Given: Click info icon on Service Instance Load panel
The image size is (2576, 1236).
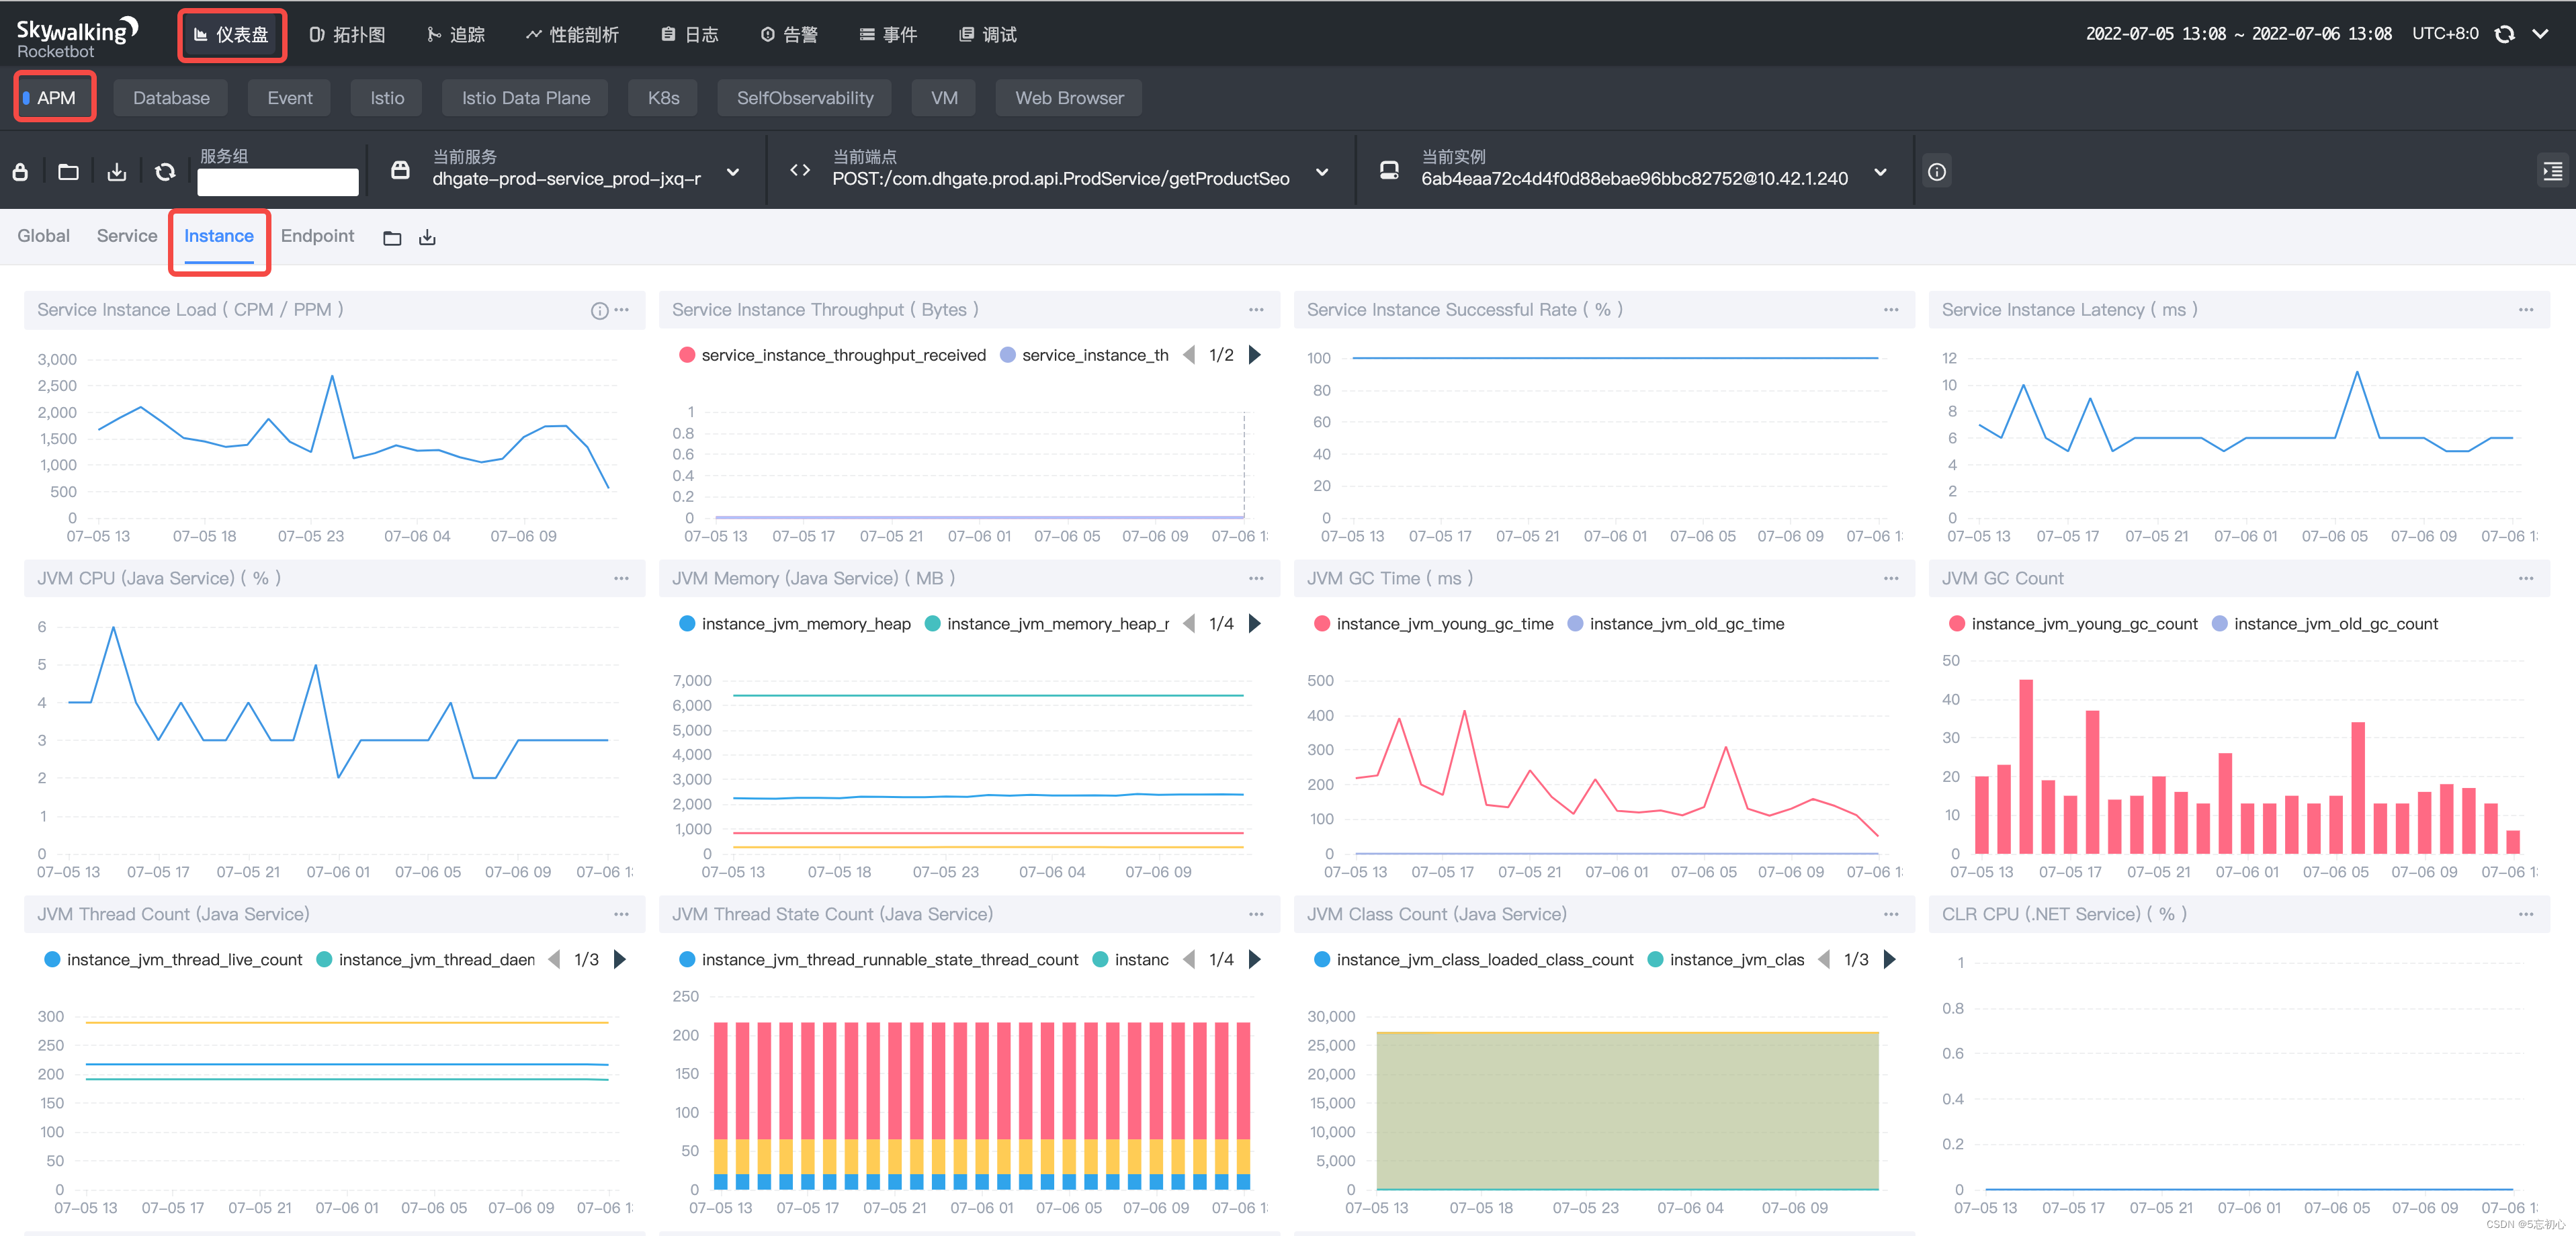Looking at the screenshot, I should 599,311.
